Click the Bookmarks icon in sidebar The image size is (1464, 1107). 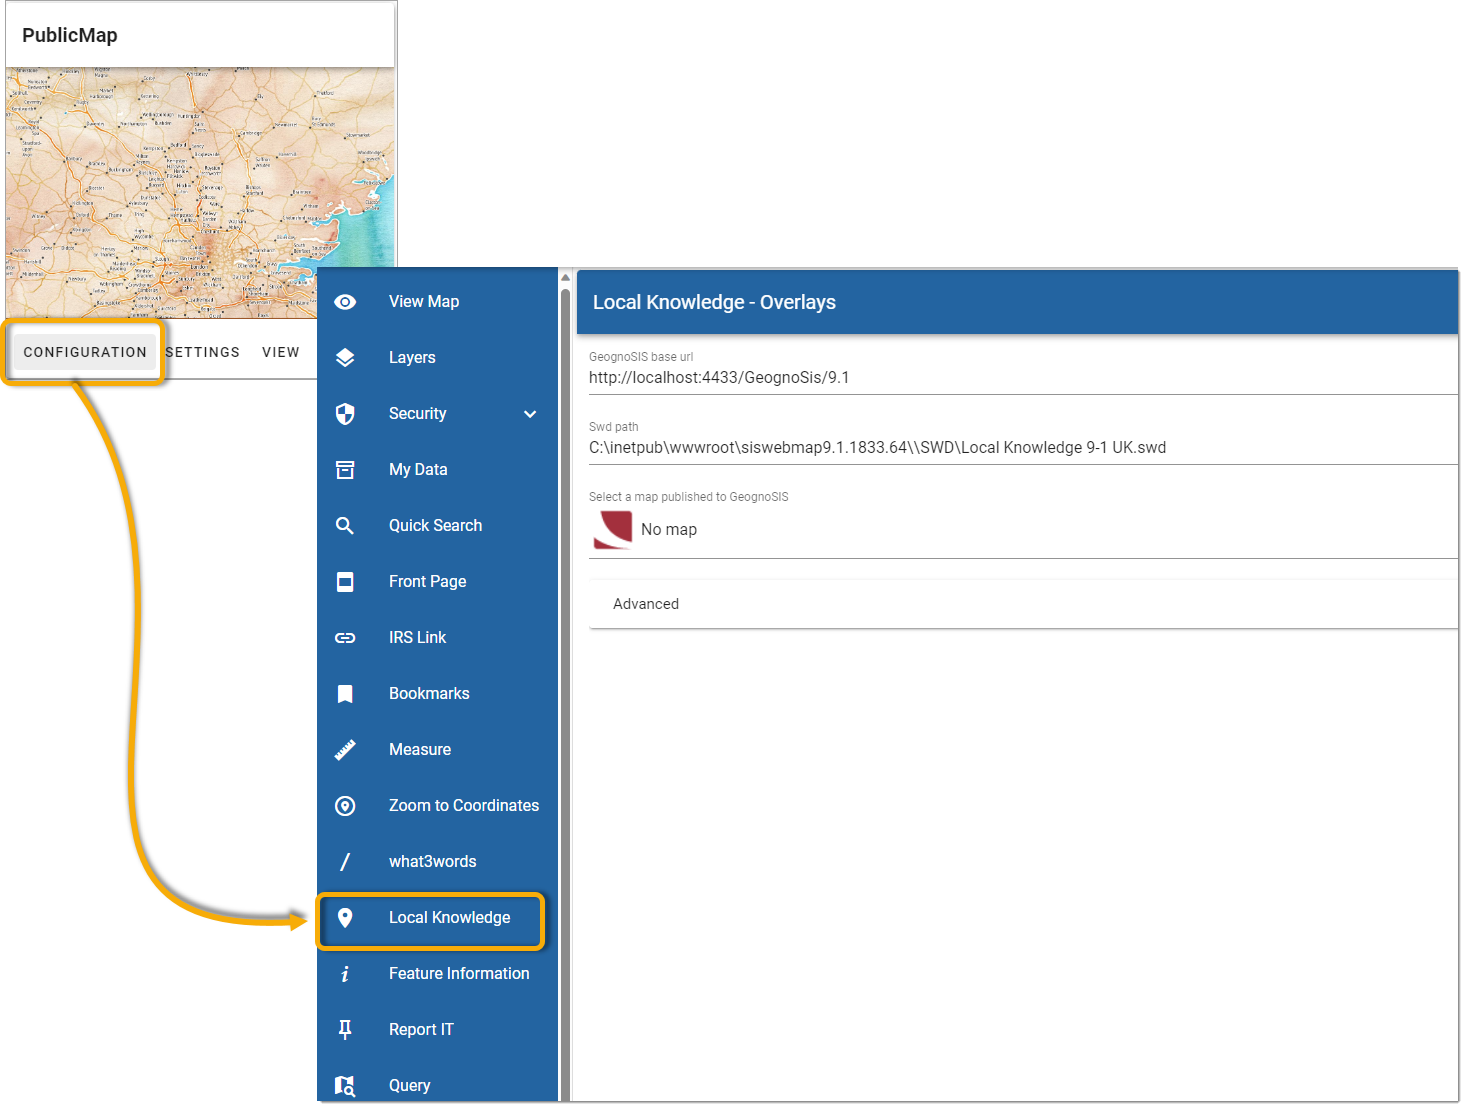[x=345, y=694]
